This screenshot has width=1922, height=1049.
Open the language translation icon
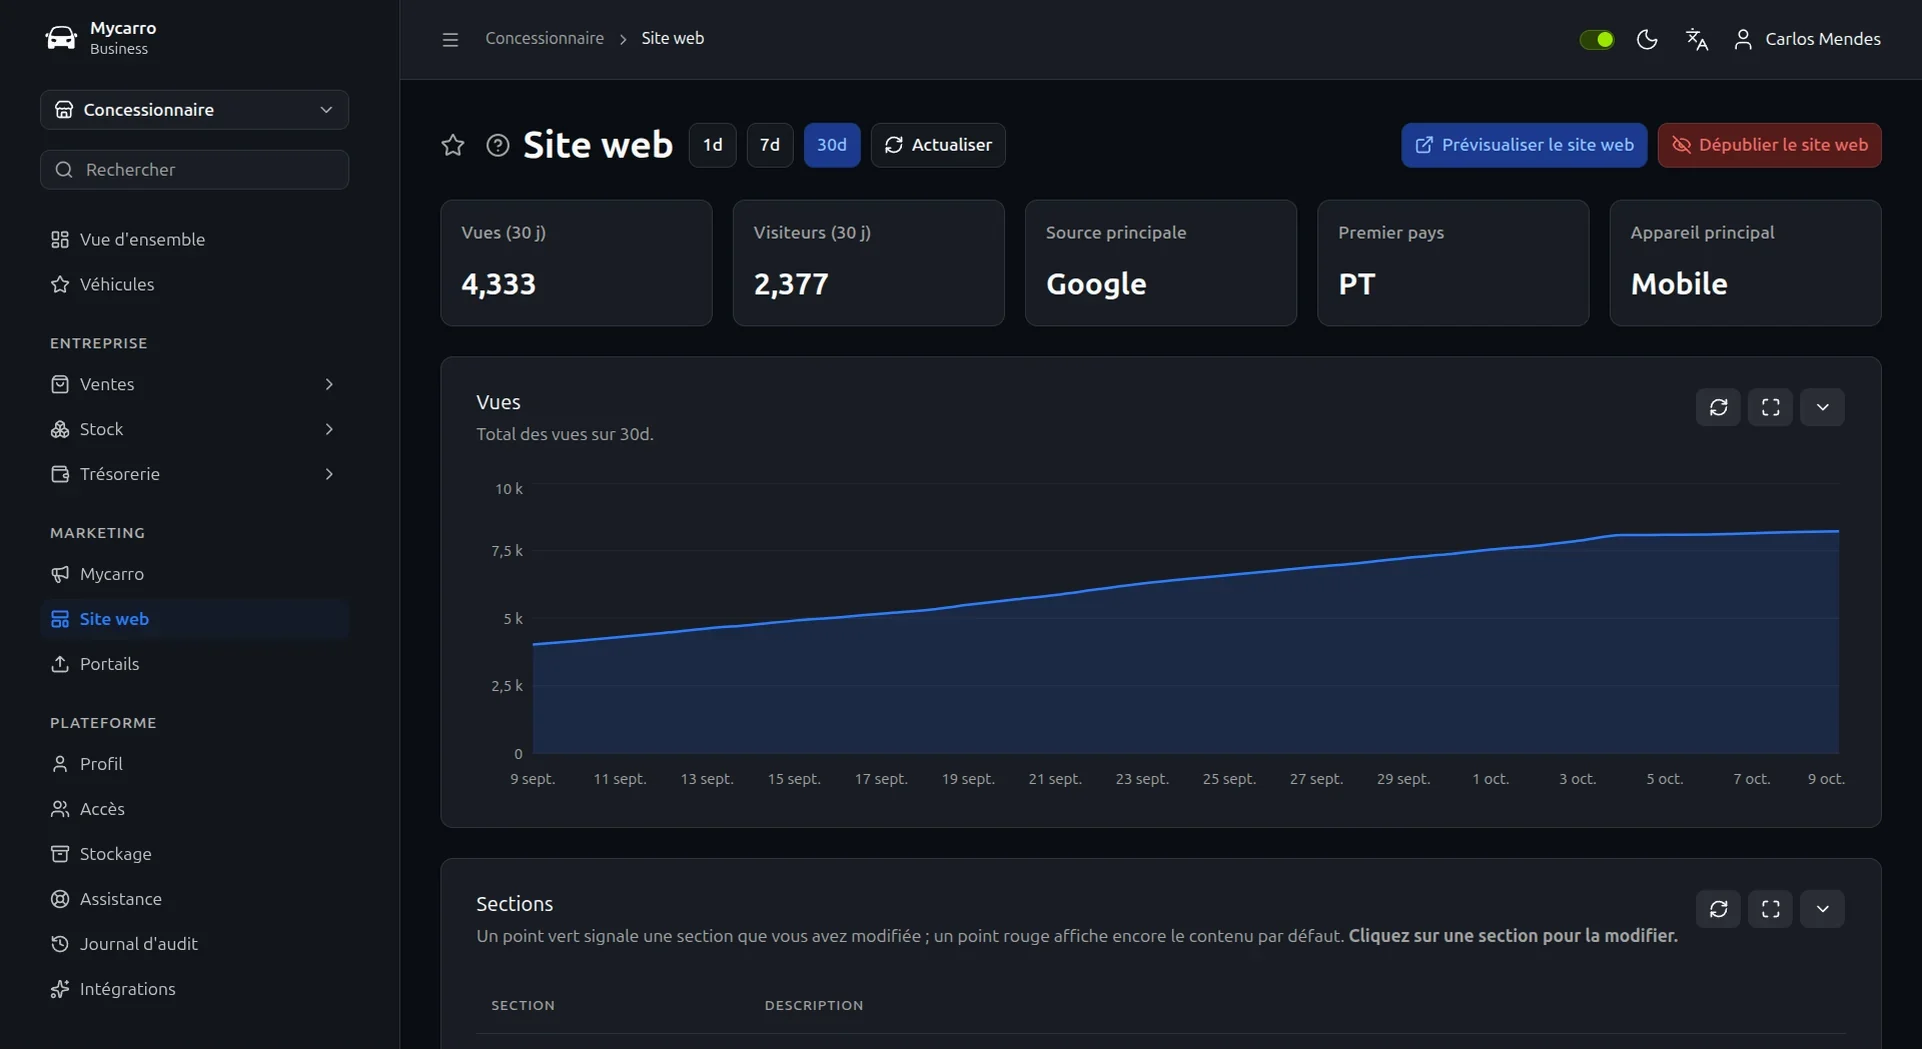1697,39
